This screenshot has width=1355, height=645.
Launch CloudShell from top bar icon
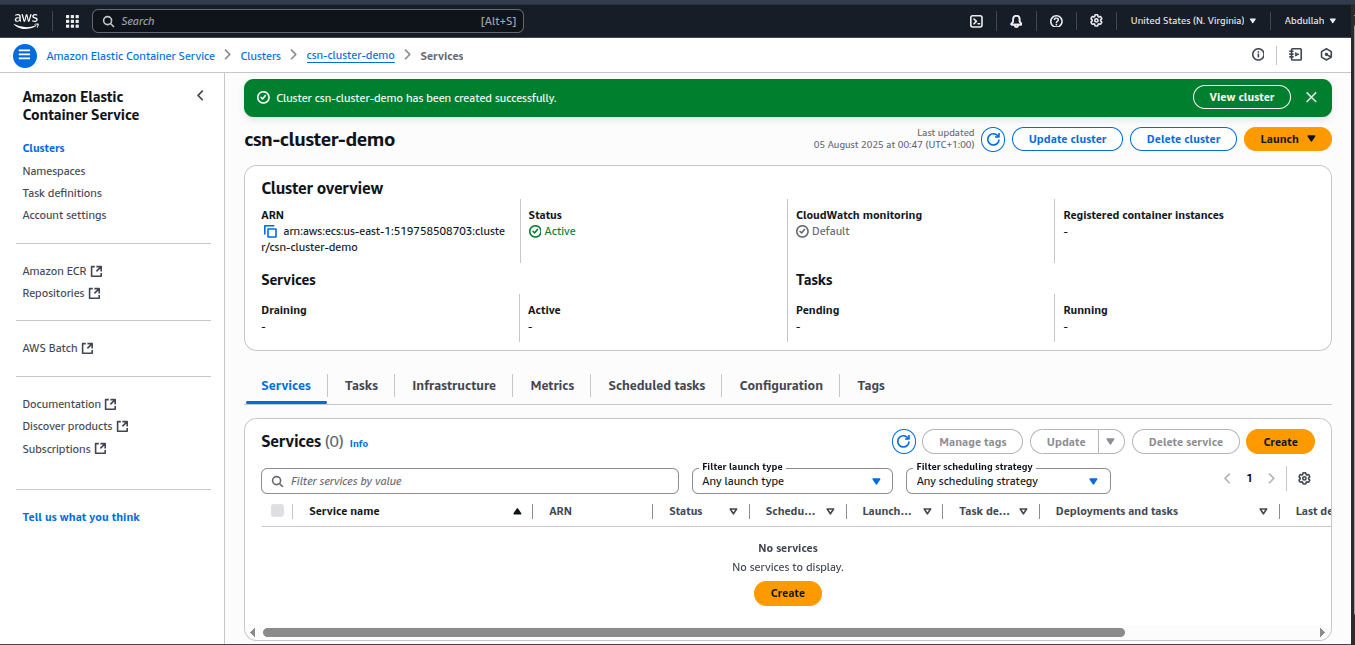click(977, 21)
